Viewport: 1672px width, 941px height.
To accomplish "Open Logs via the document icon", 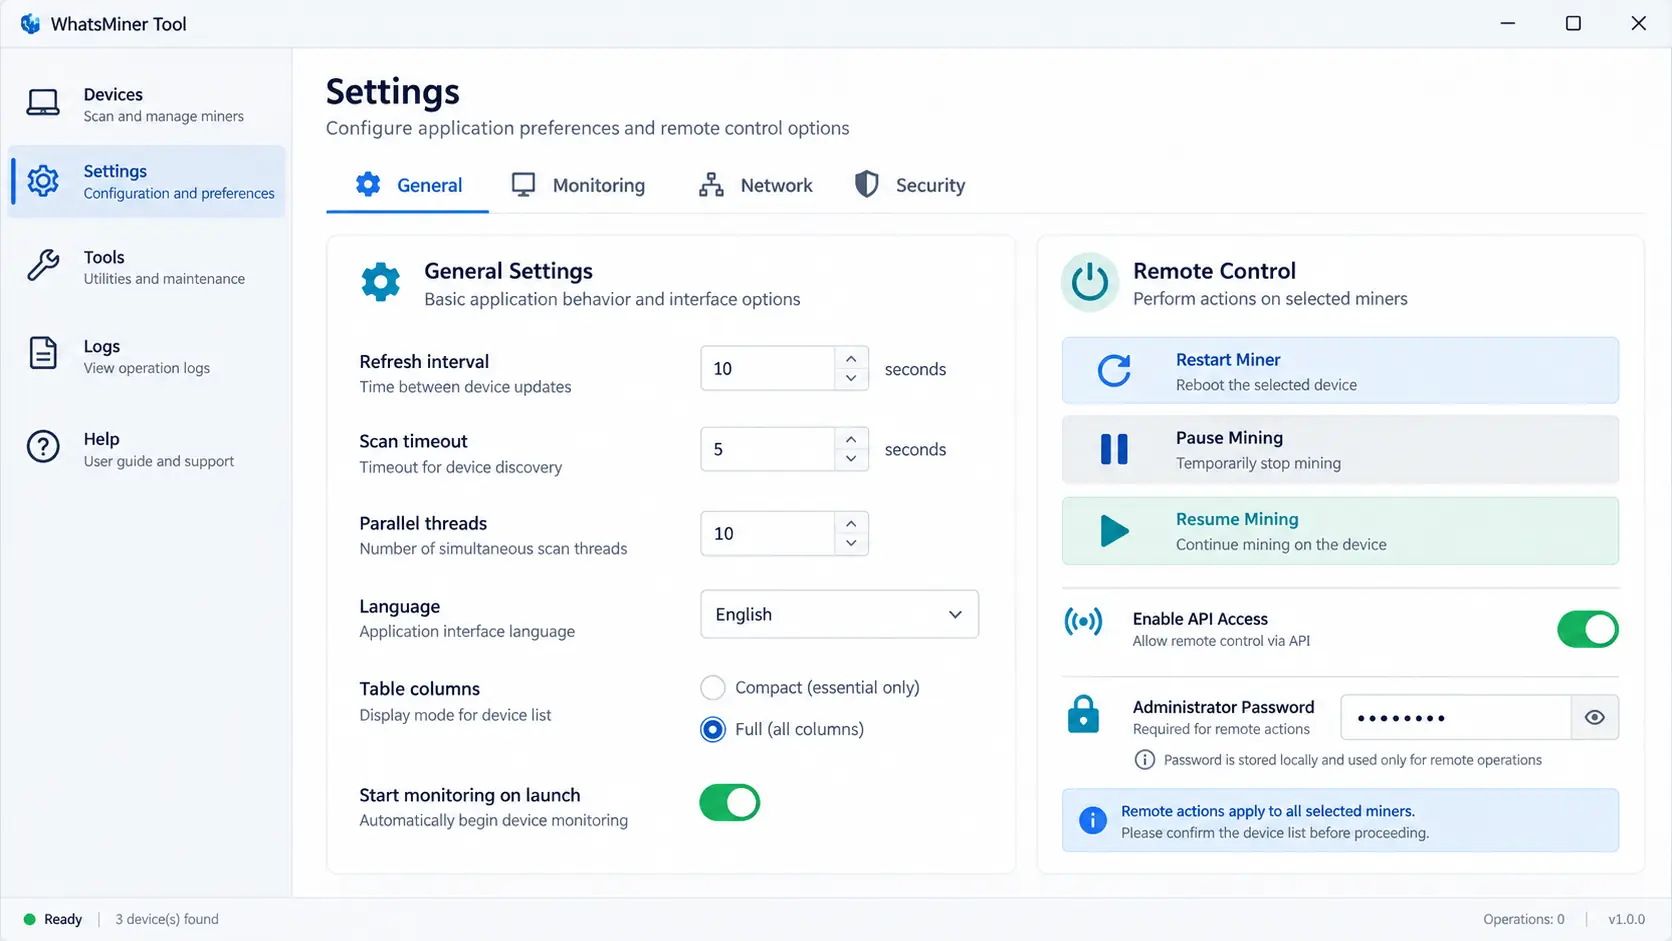I will pos(43,353).
